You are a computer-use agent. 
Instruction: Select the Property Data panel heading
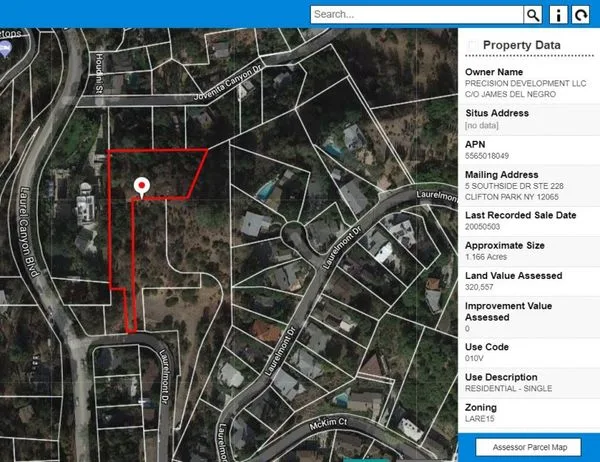point(522,45)
